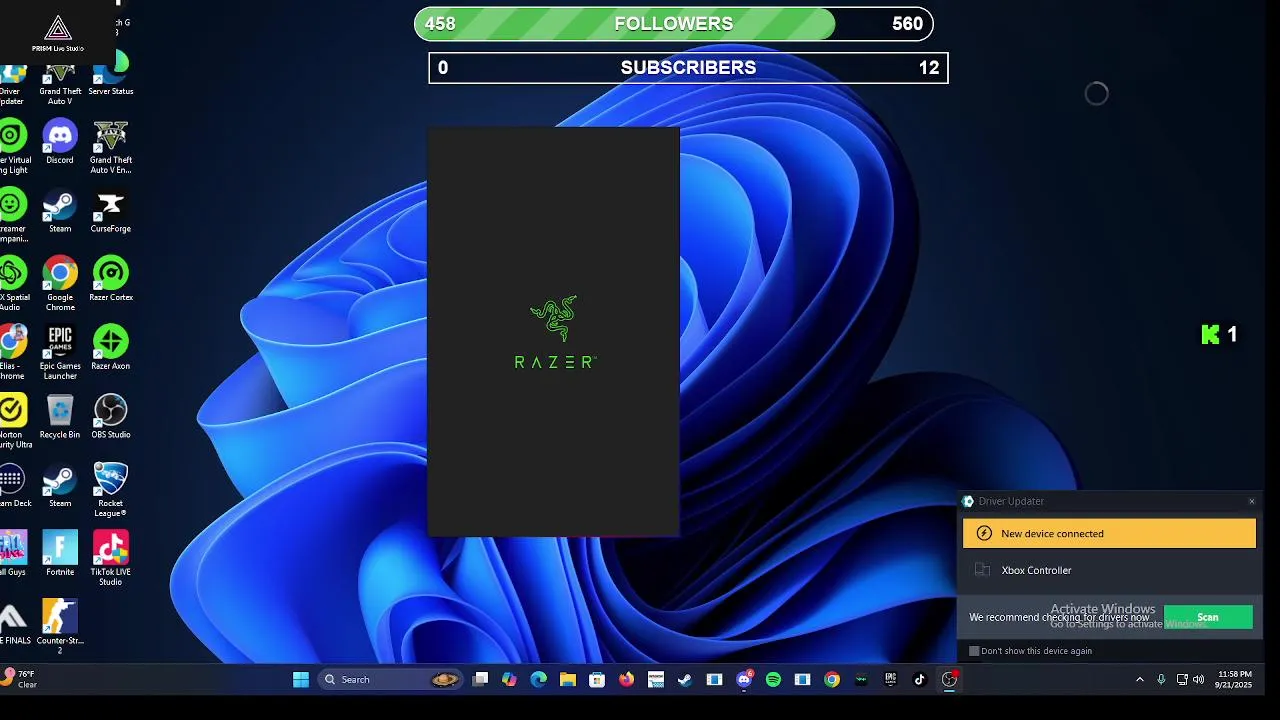
Task: Launch Rocket League from the desktop
Action: tap(111, 490)
